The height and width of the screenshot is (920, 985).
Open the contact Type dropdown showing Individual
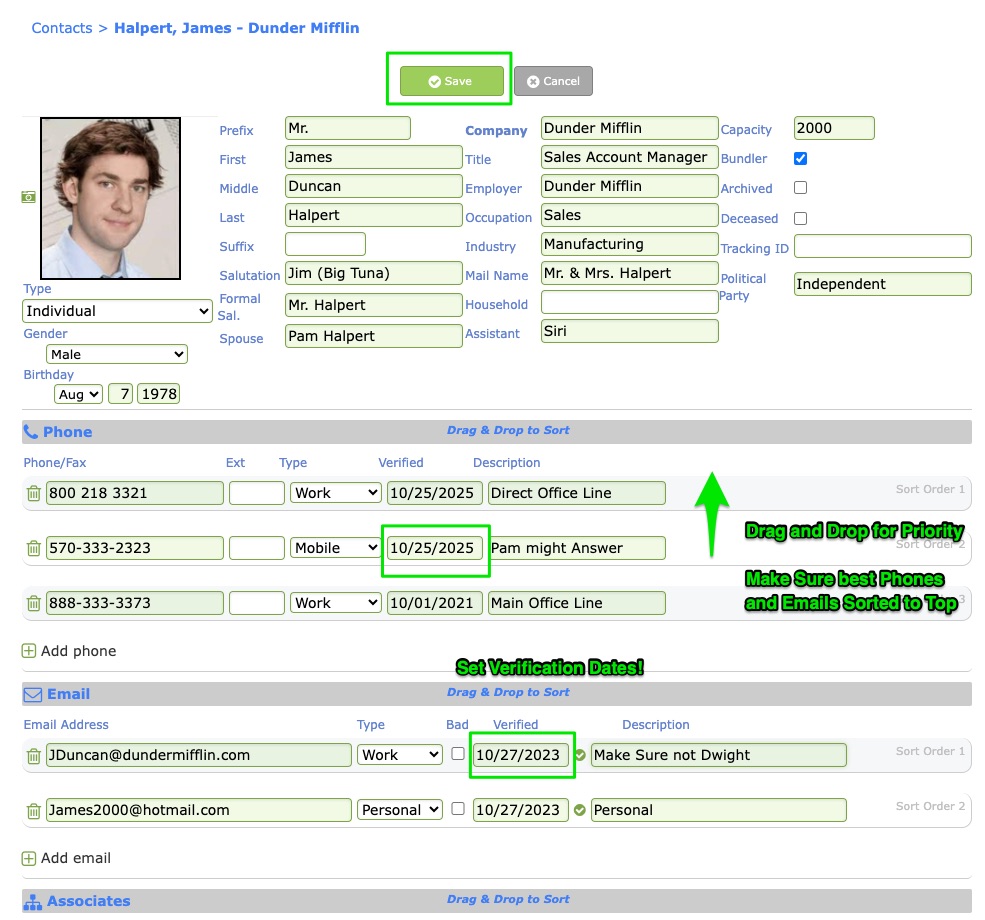point(117,311)
